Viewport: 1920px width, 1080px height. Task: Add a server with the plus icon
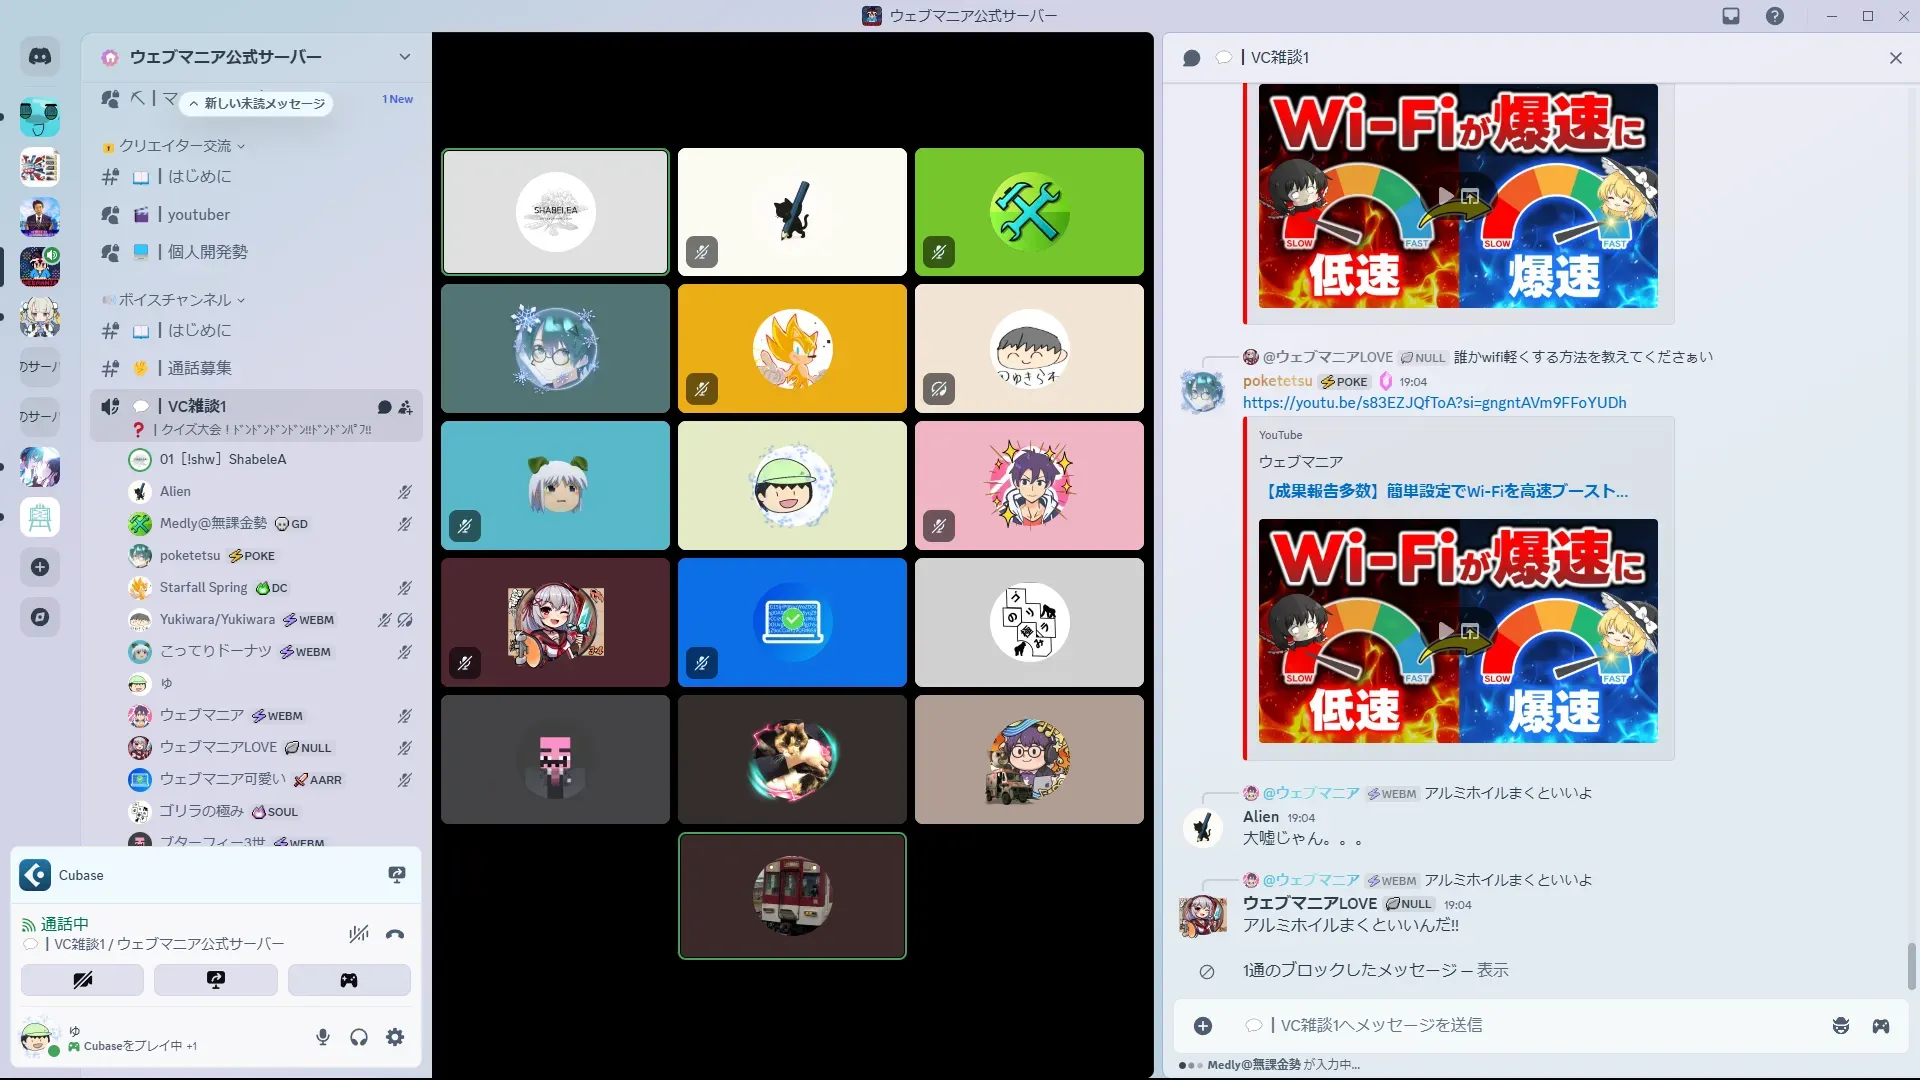[40, 567]
